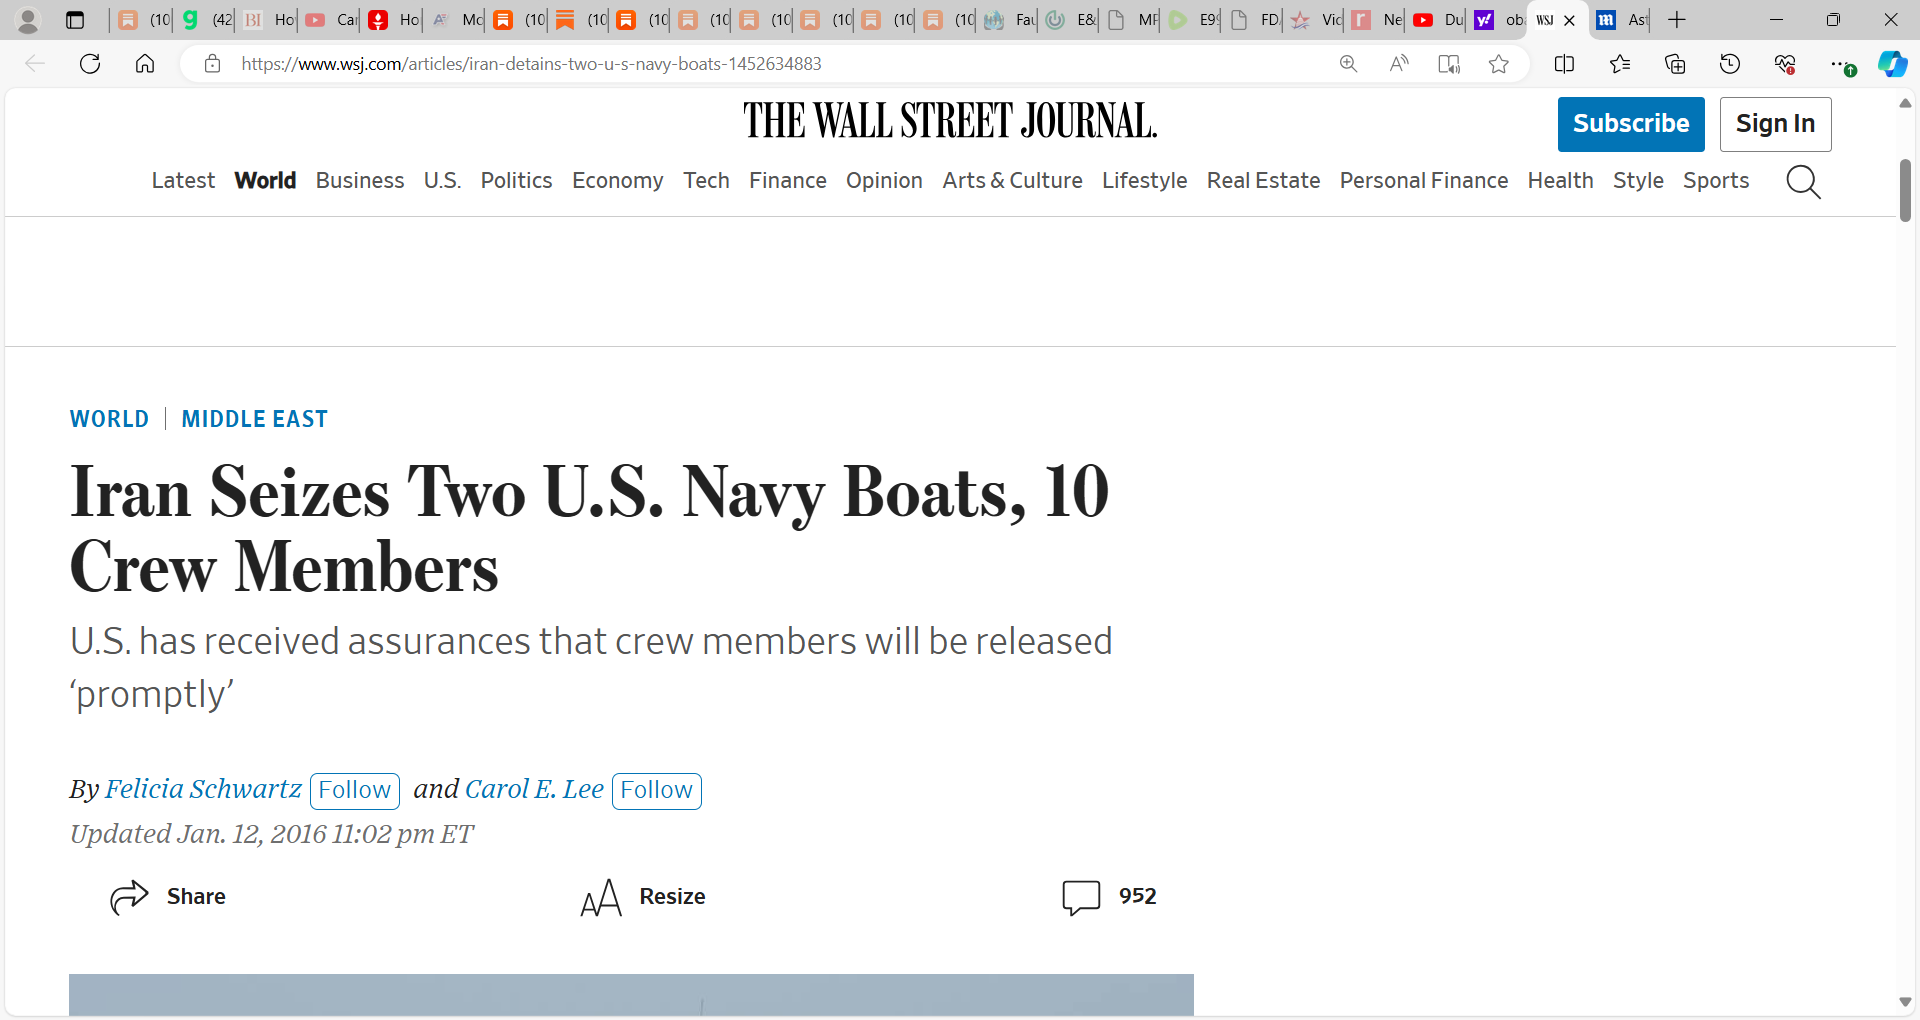Switch to the Grammarly tab labeled (42
The width and height of the screenshot is (1920, 1020).
click(206, 20)
